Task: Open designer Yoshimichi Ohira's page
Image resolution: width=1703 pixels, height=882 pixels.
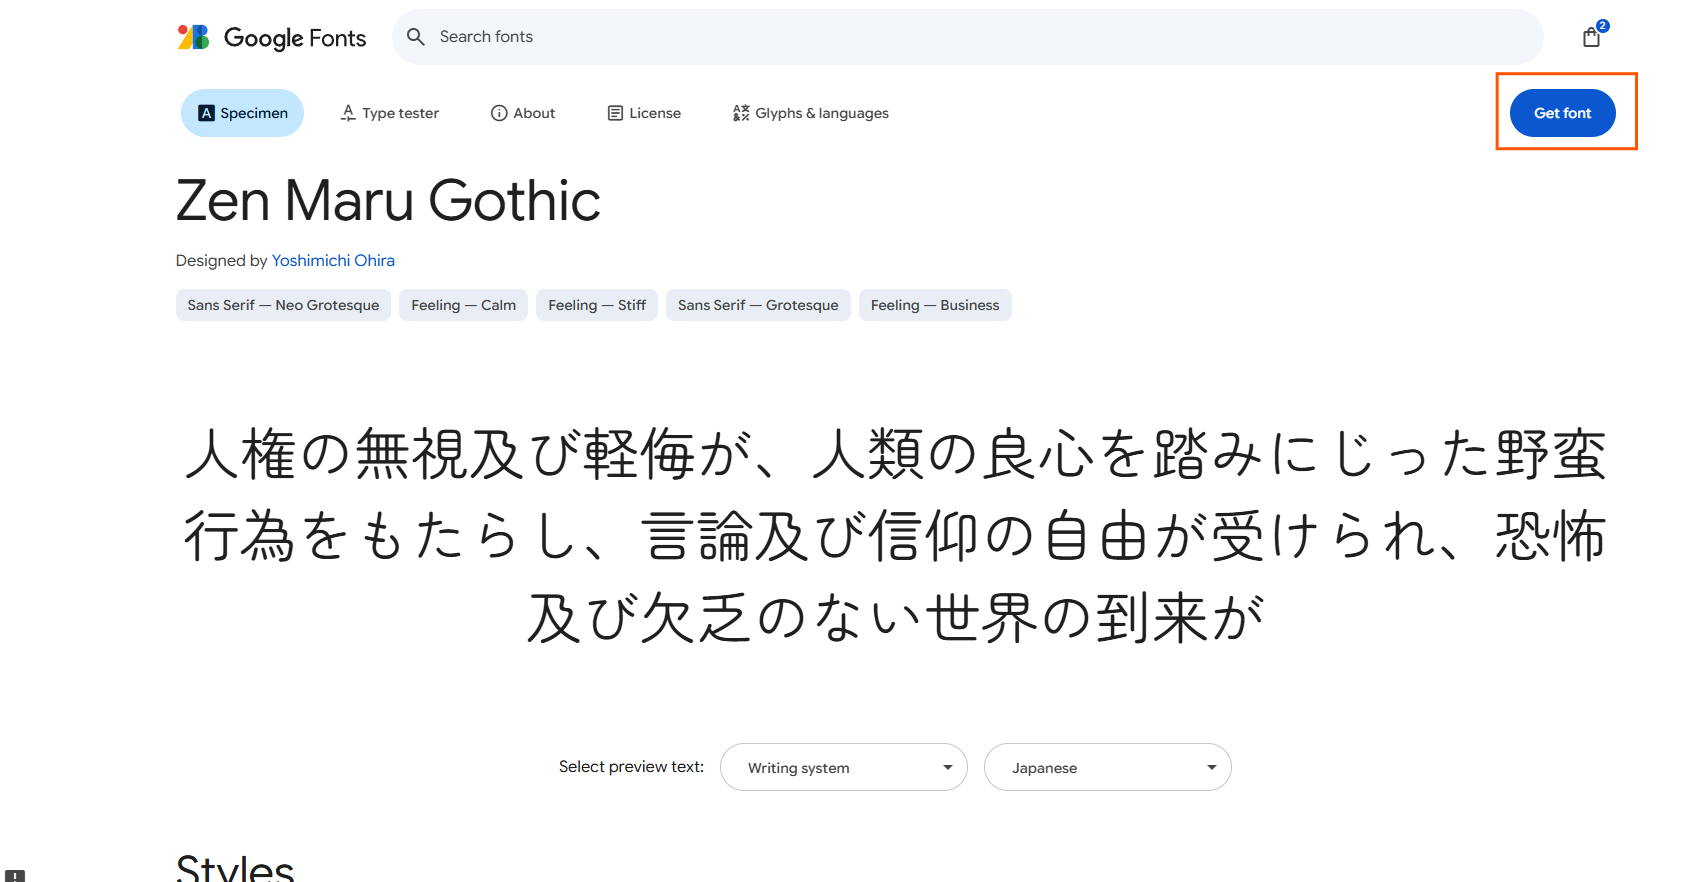Action: 333,260
